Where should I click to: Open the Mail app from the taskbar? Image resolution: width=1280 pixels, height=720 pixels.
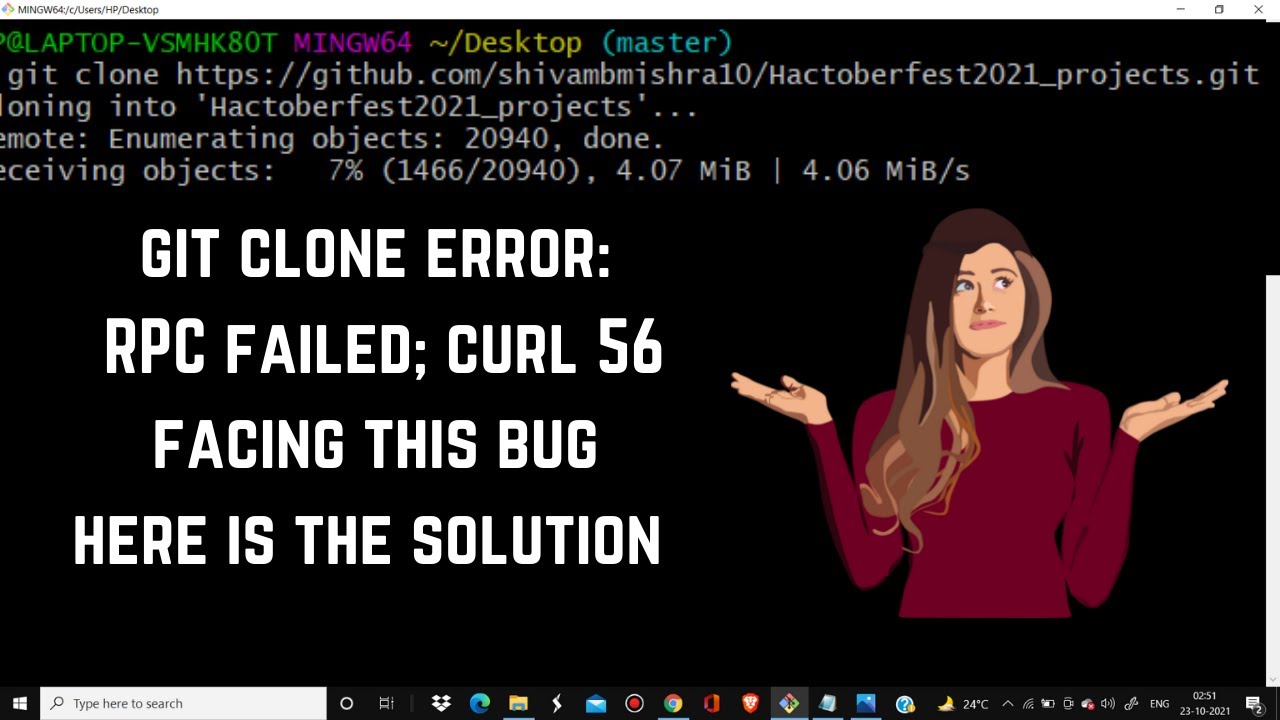click(596, 703)
